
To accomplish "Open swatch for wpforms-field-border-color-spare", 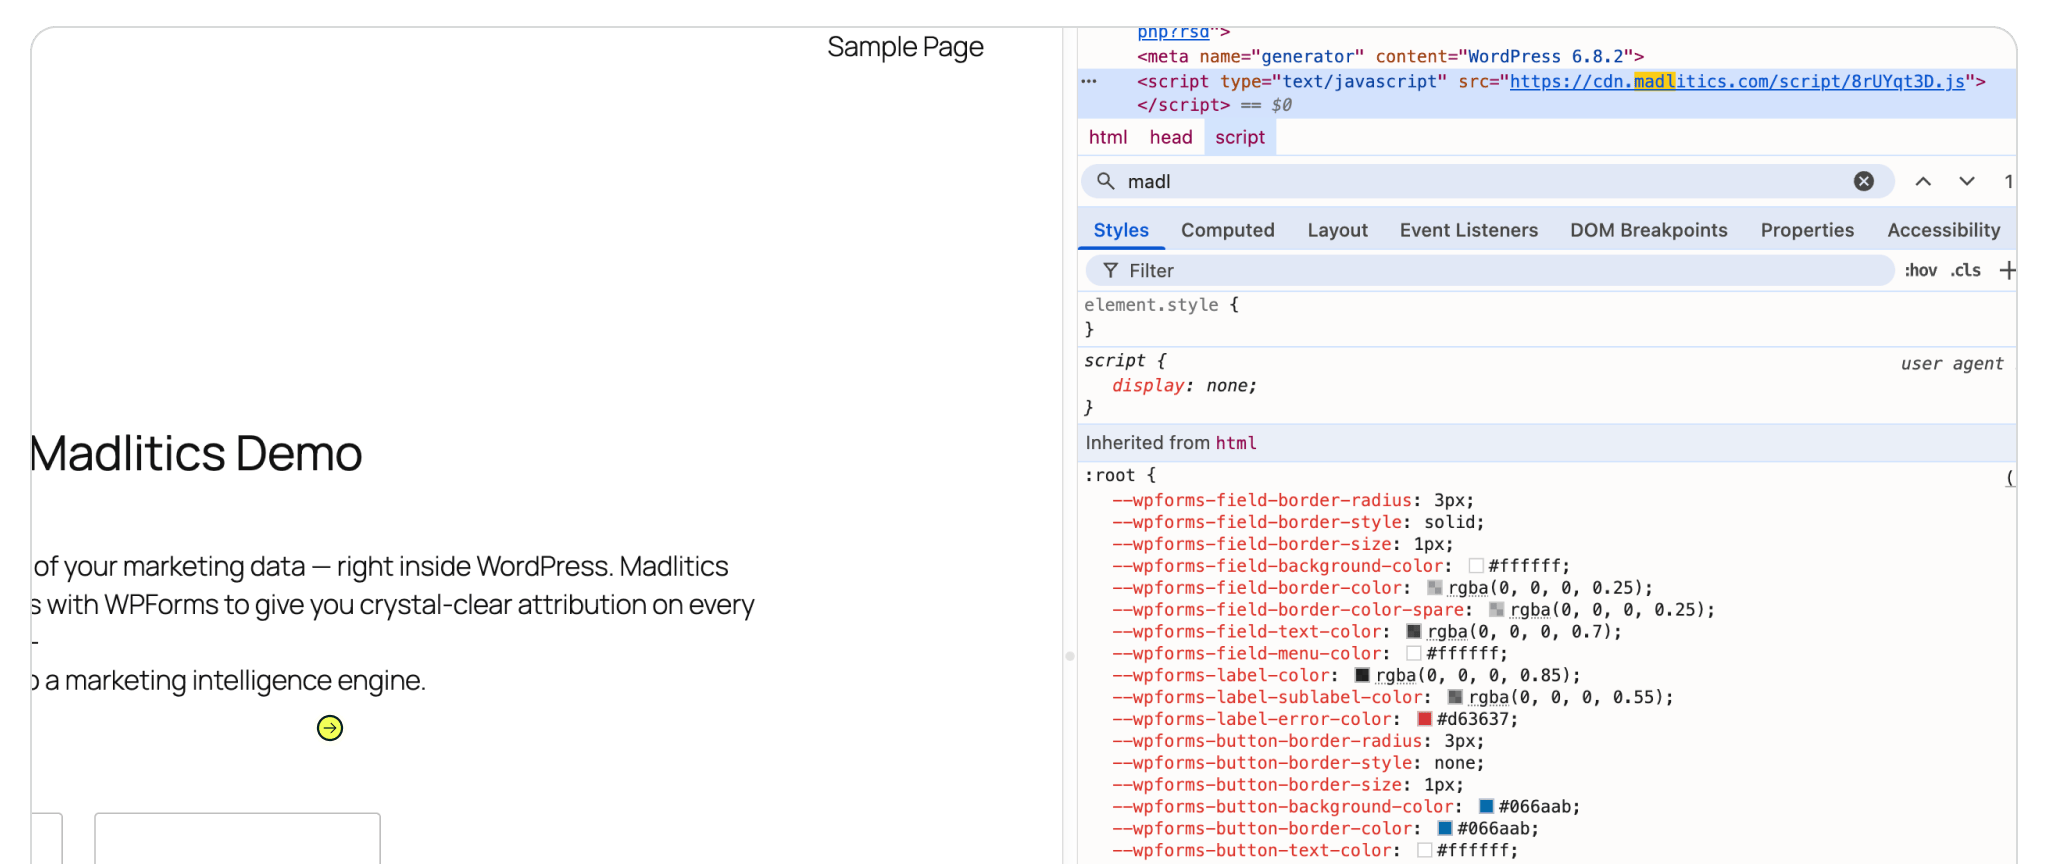I will coord(1497,610).
